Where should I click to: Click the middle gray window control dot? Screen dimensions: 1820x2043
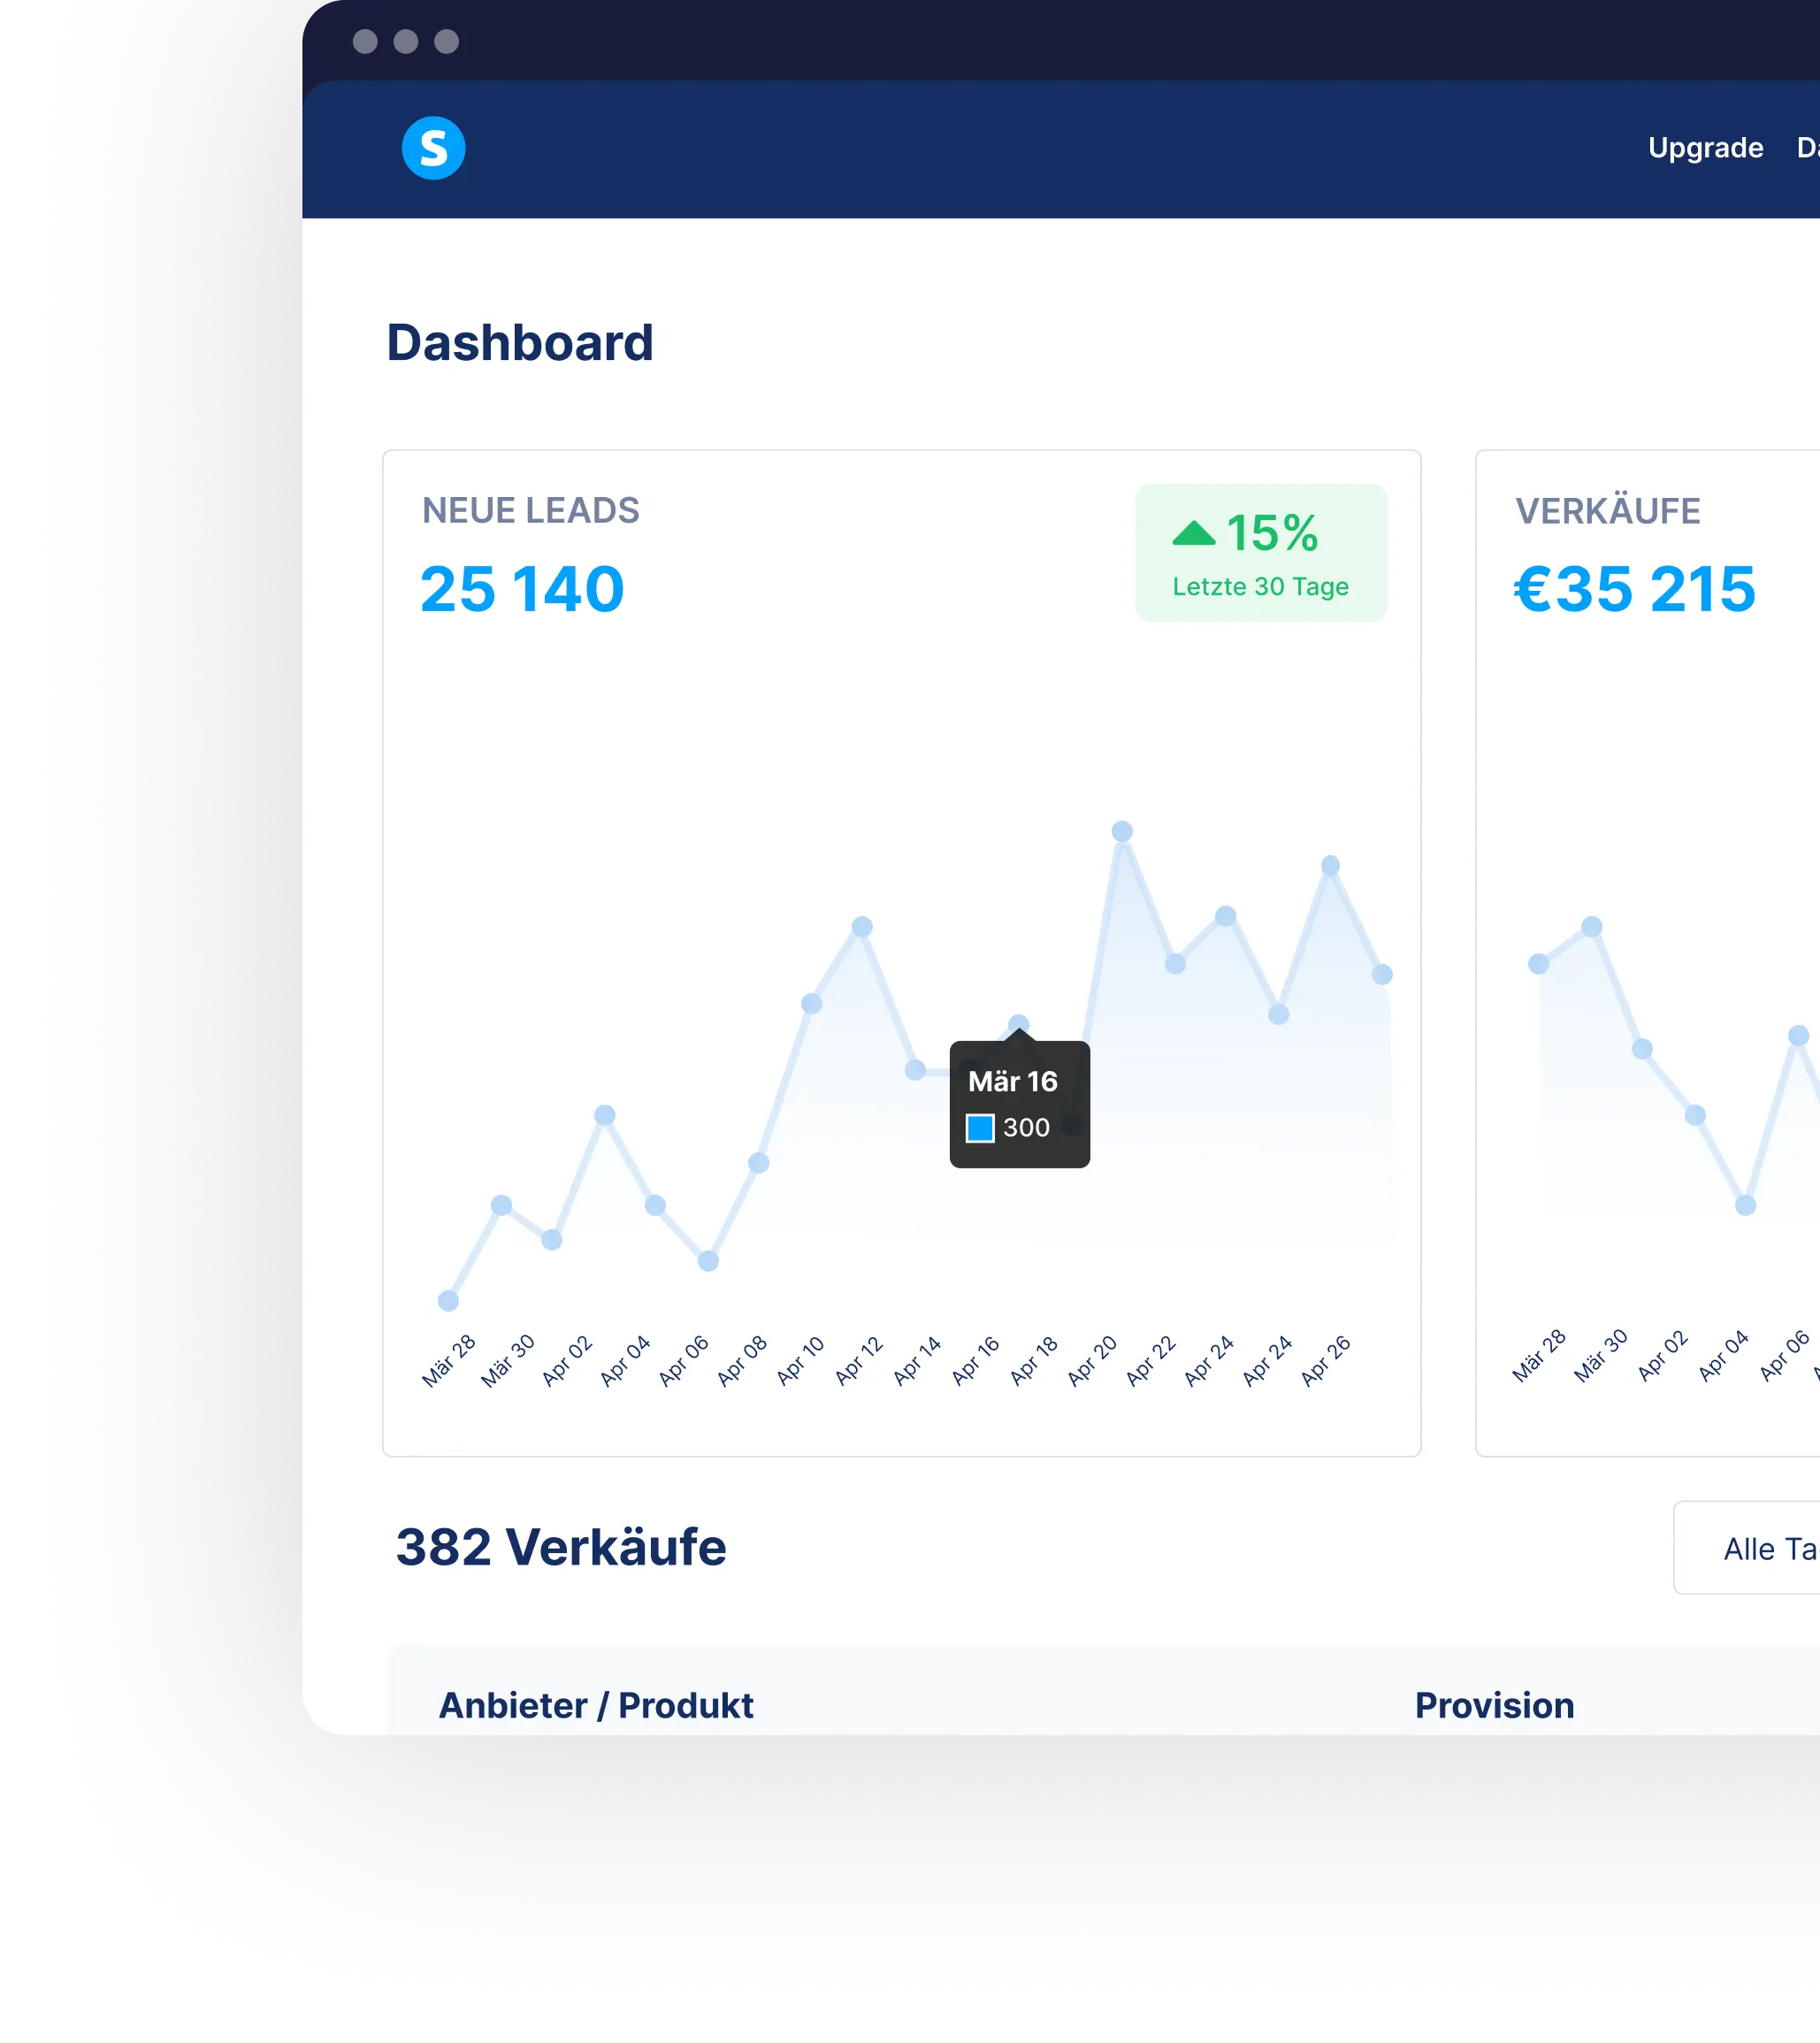[405, 41]
